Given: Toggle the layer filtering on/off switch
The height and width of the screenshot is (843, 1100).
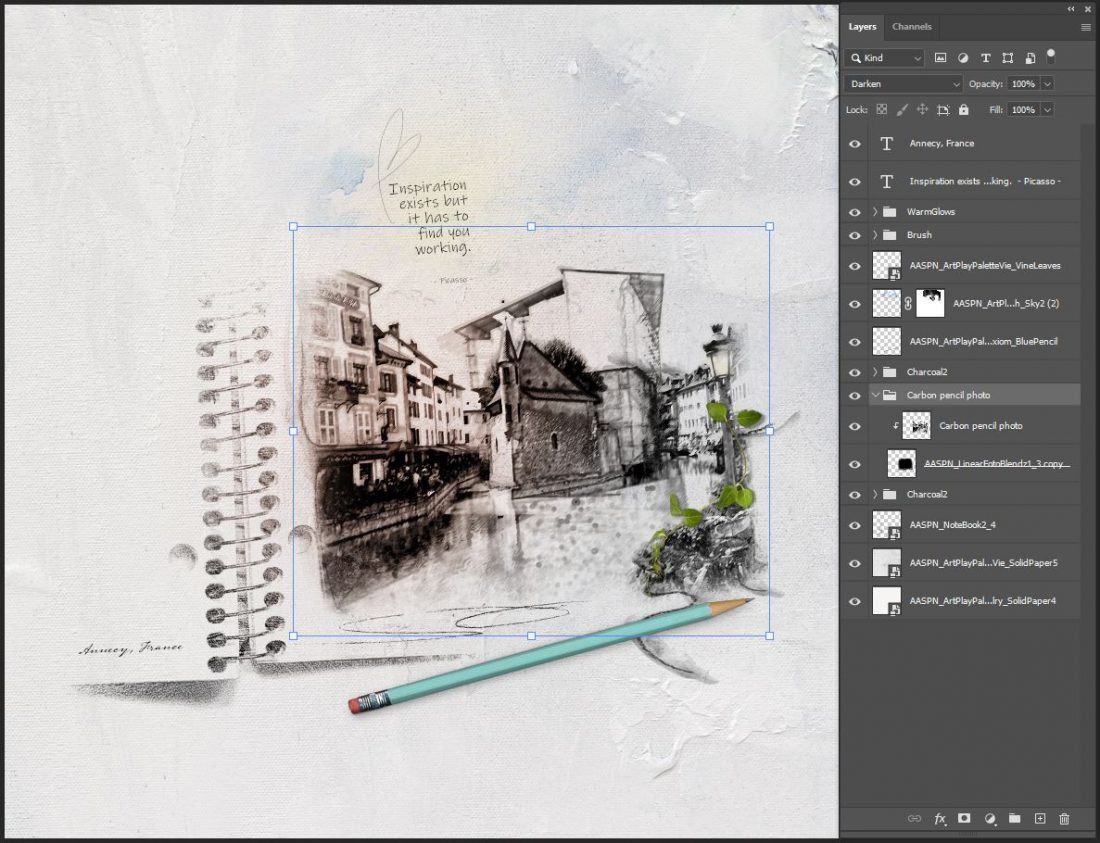Looking at the screenshot, I should (1051, 56).
